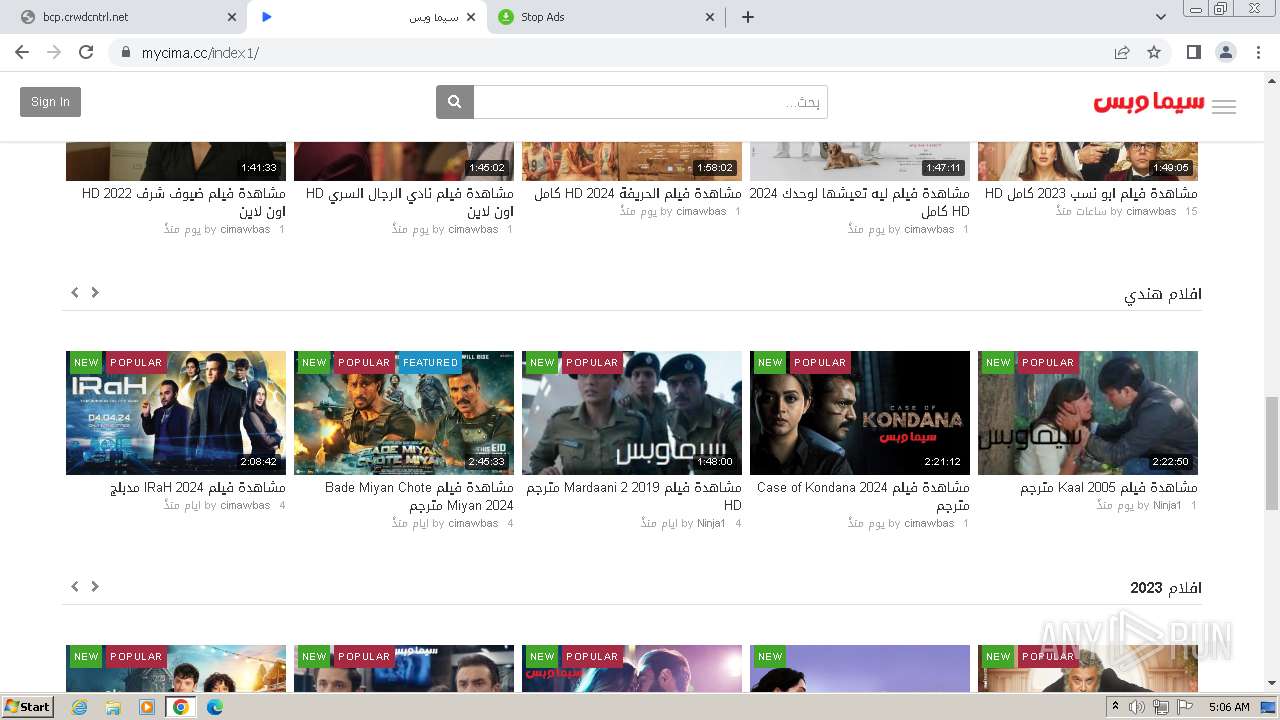This screenshot has height=720, width=1280.
Task: Click the Sign In button
Action: (x=50, y=102)
